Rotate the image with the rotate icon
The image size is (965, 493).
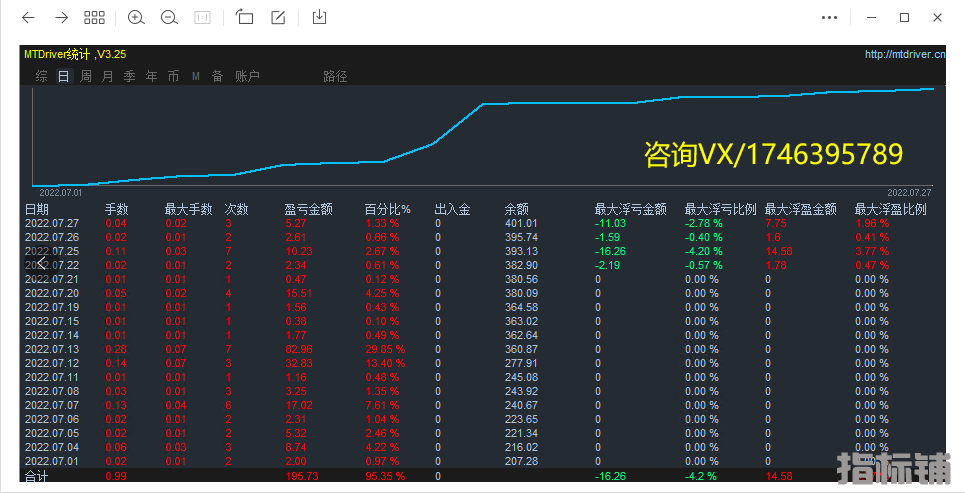244,18
